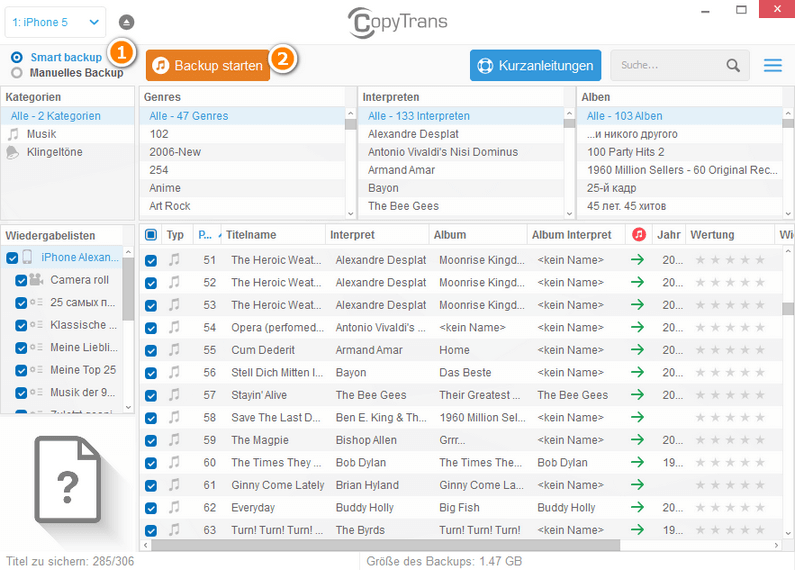Select interpreter The Bee Gees in filter list
The height and width of the screenshot is (570, 795).
click(x=461, y=206)
